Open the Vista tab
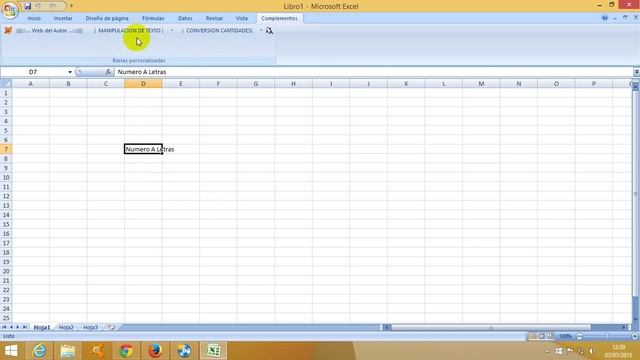Screen dimensions: 640x360 pyautogui.click(x=242, y=18)
